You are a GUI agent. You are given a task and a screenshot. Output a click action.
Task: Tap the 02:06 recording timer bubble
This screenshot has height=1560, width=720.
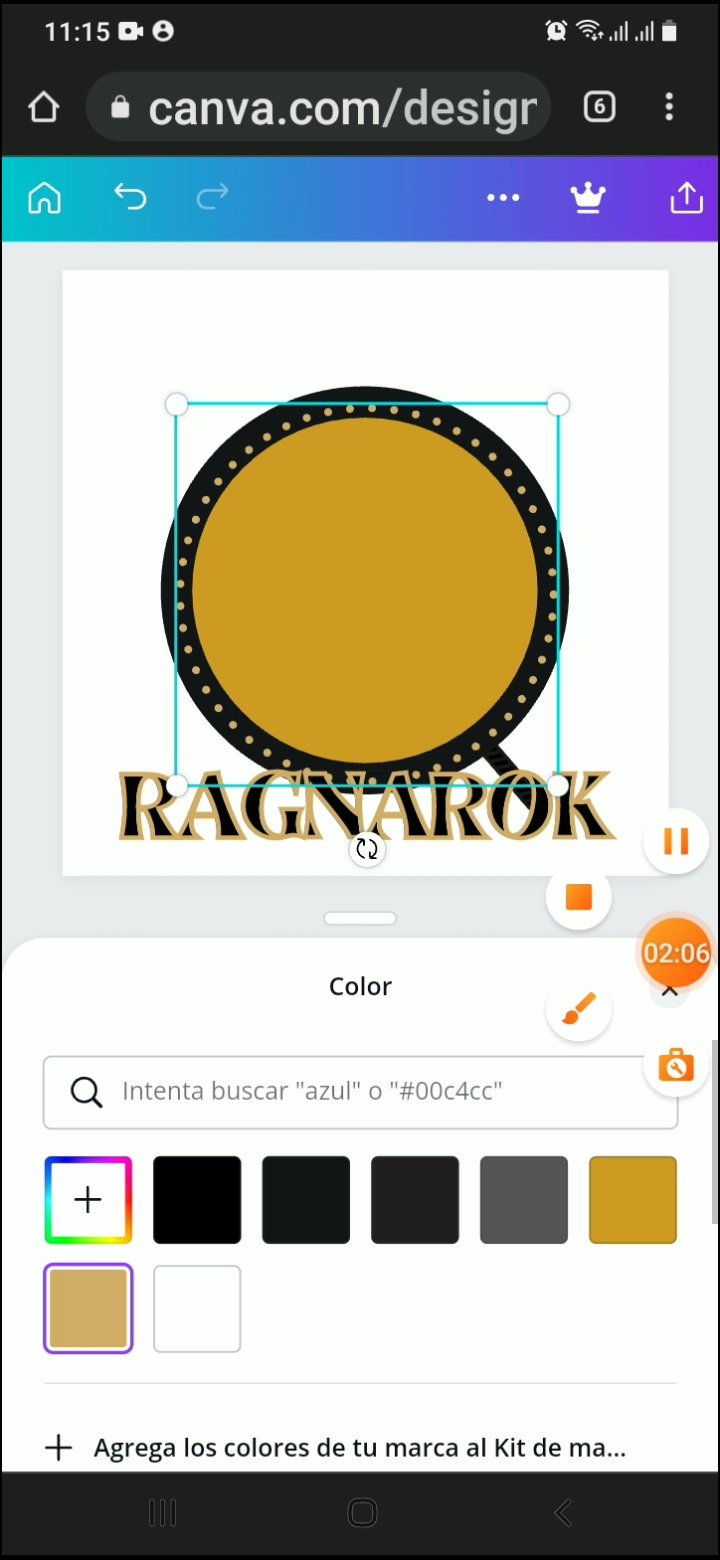[x=676, y=953]
